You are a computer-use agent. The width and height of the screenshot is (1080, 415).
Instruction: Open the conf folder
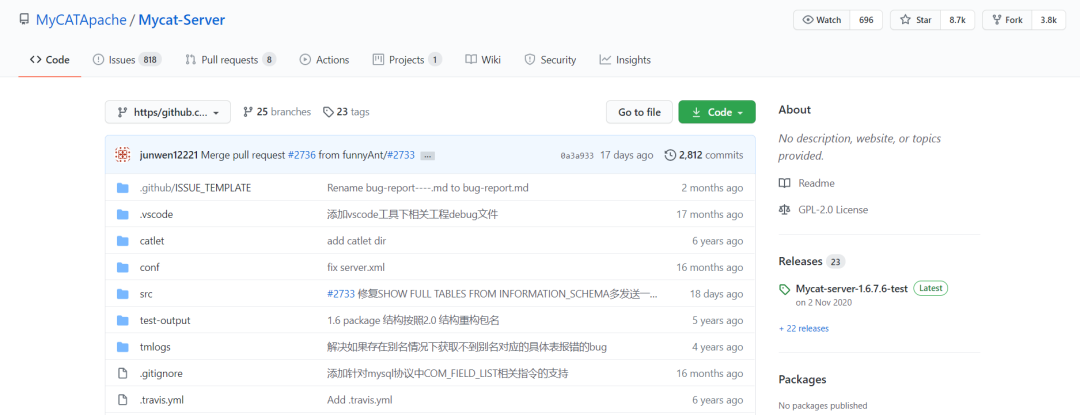click(149, 267)
